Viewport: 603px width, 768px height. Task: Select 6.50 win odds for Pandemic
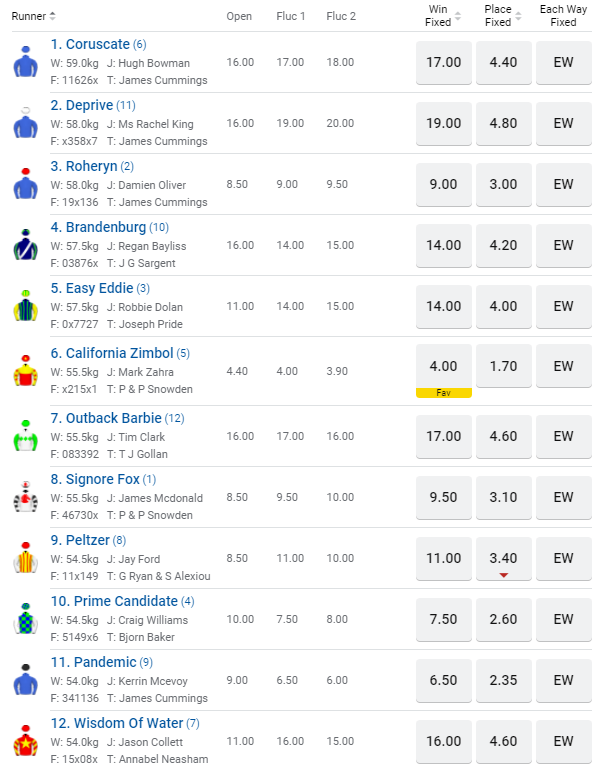click(x=443, y=680)
